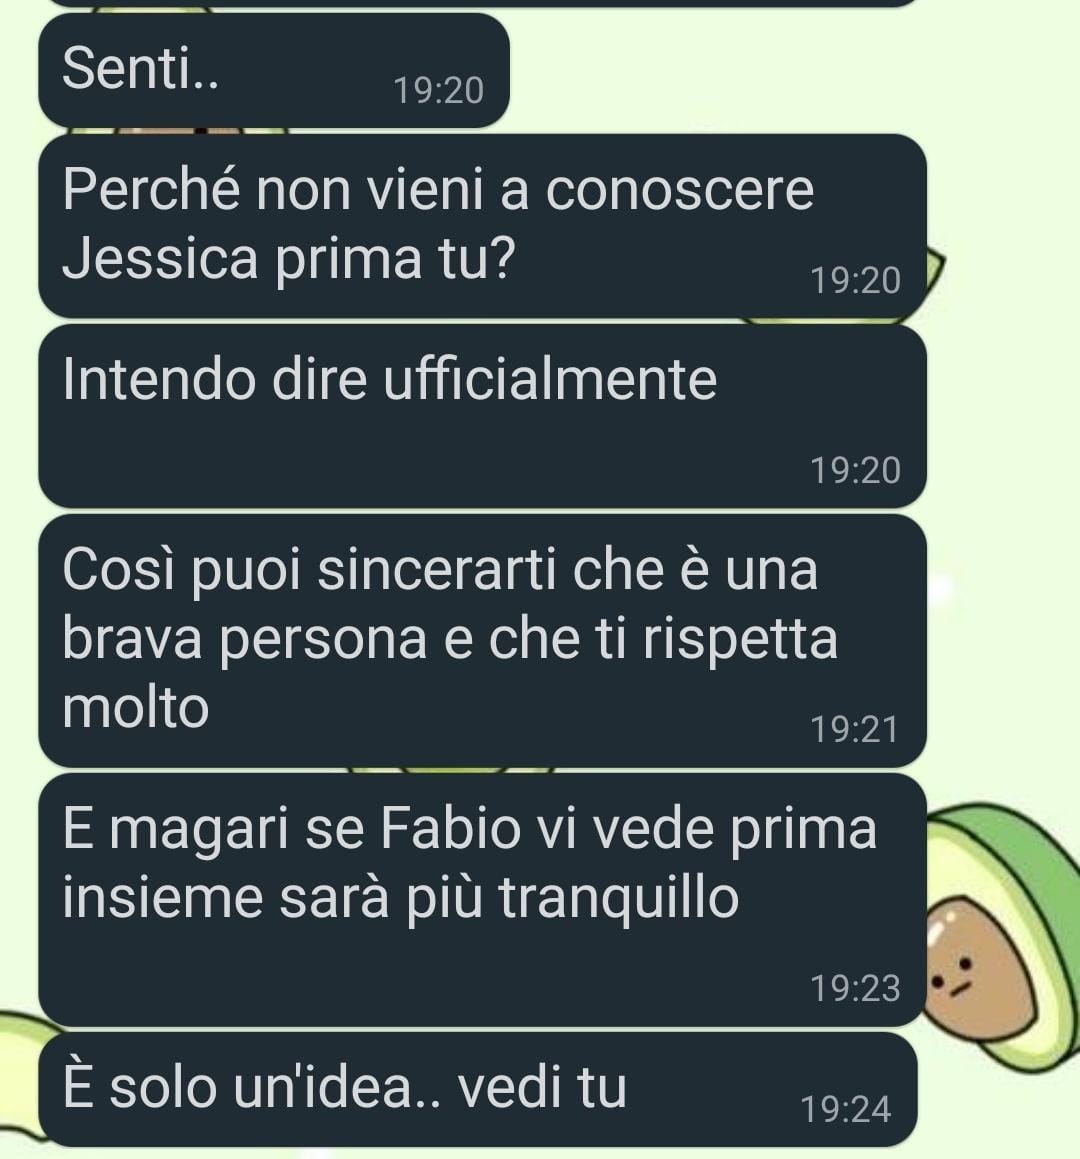Click the name "Jessica" in the message

point(160,259)
